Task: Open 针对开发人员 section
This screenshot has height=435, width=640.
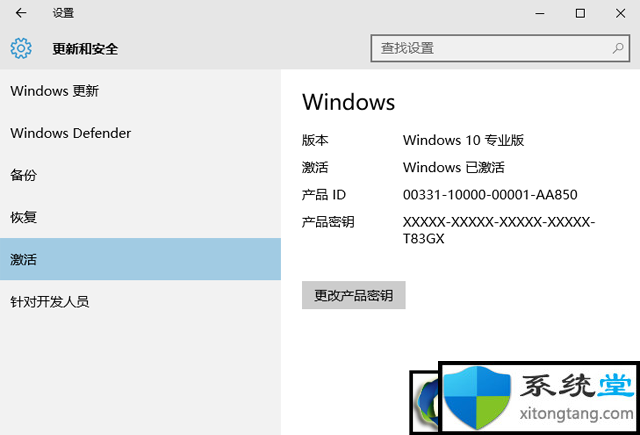Action: pos(140,302)
